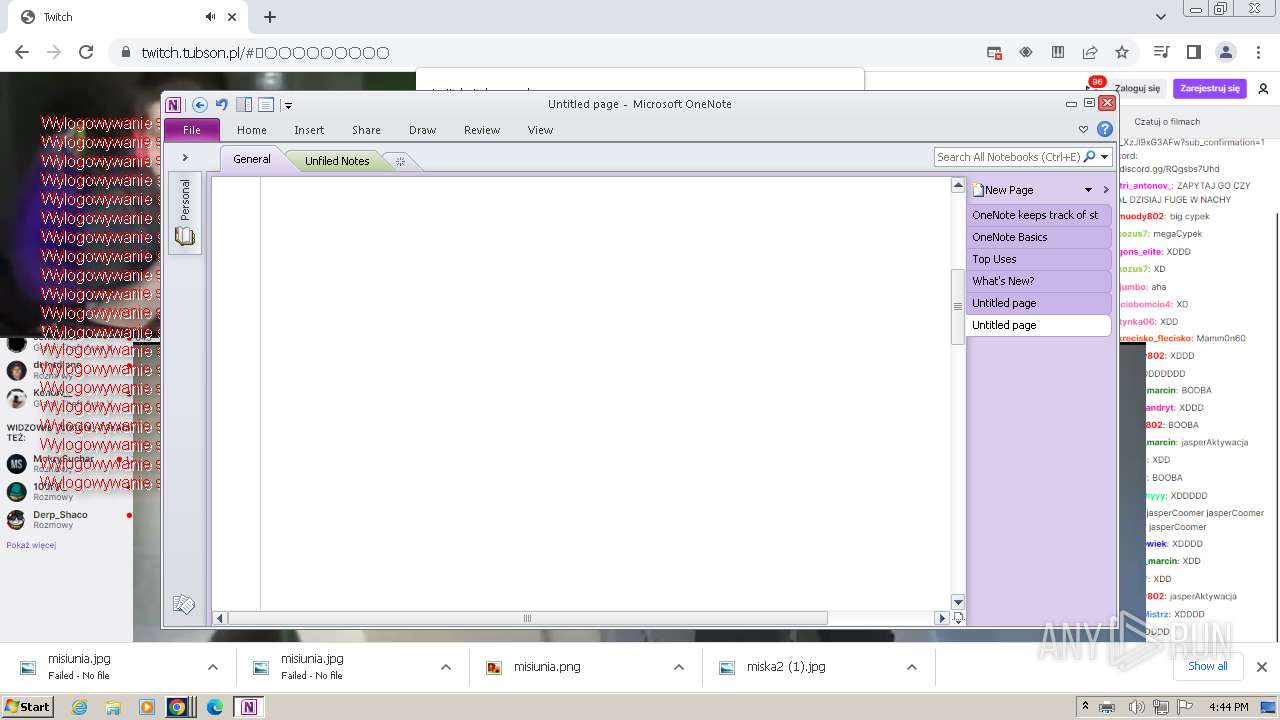Open the Share ribbon tab
The width and height of the screenshot is (1280, 720).
pos(366,130)
